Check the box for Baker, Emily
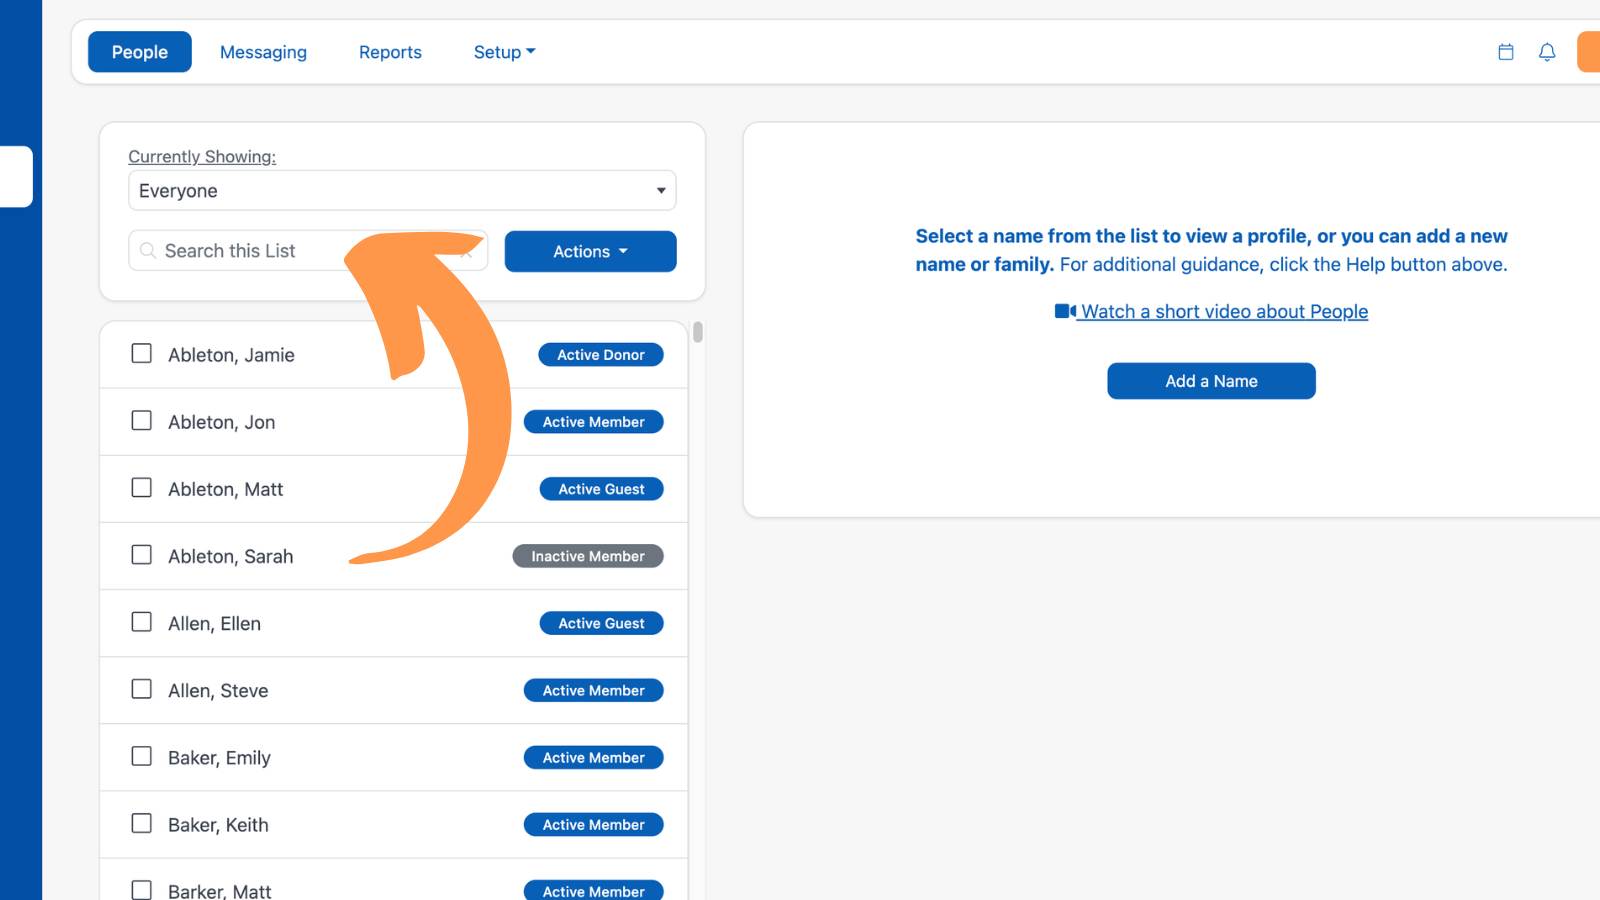 [x=142, y=757]
